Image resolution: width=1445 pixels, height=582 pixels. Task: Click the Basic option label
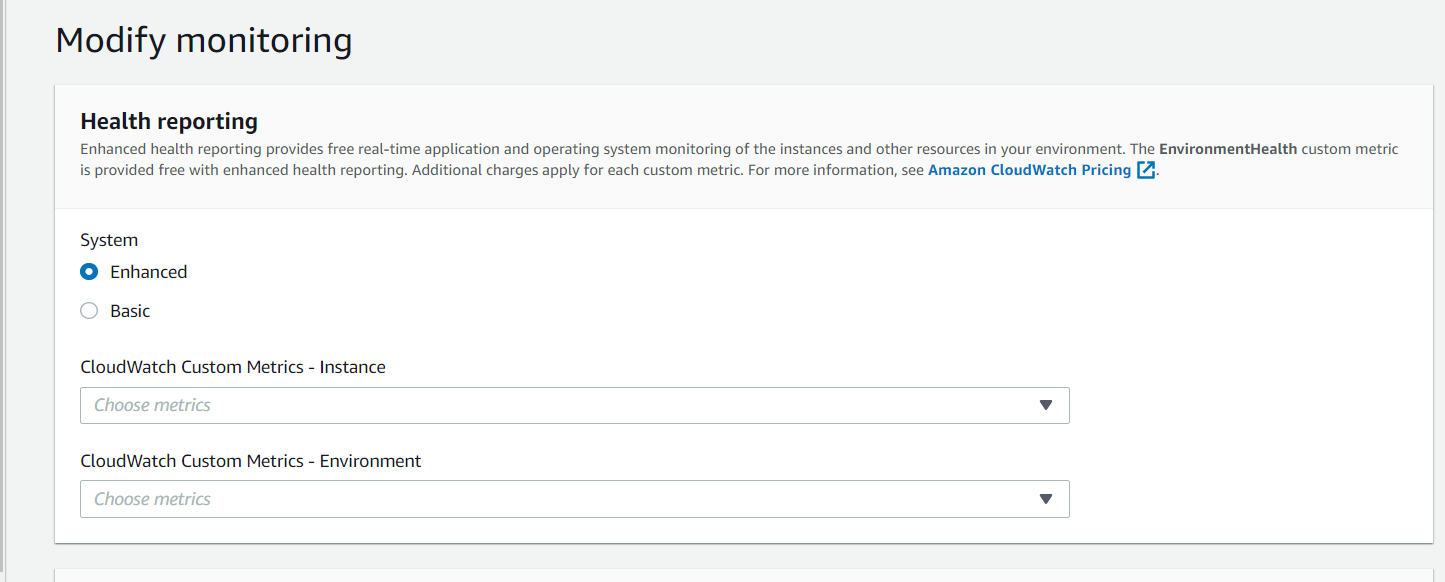130,311
